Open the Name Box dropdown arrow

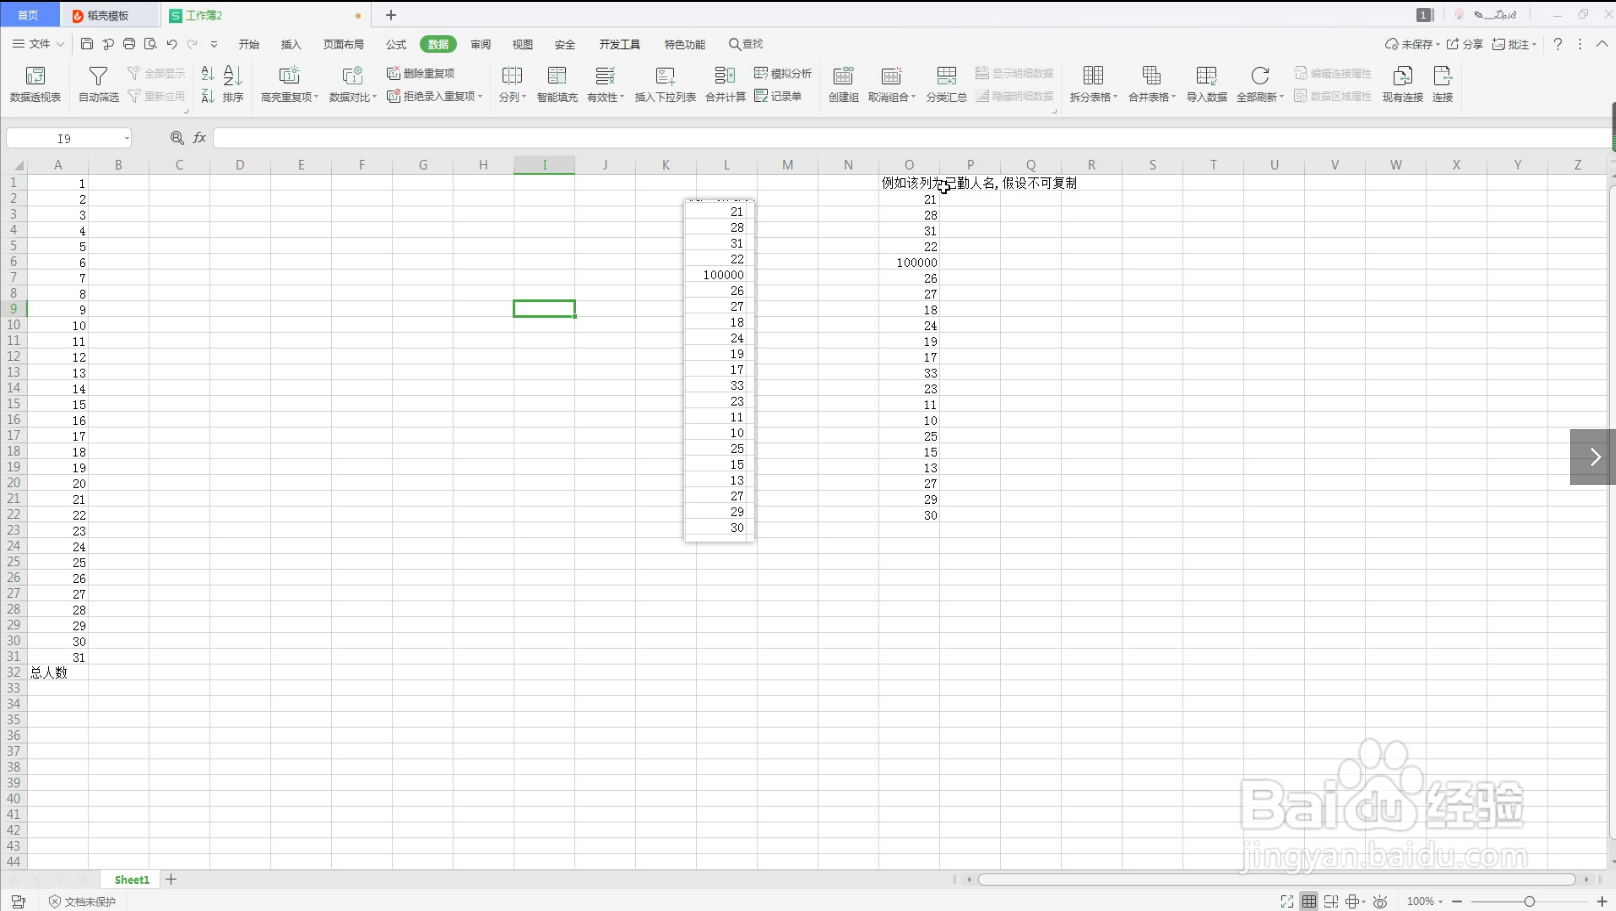[127, 139]
